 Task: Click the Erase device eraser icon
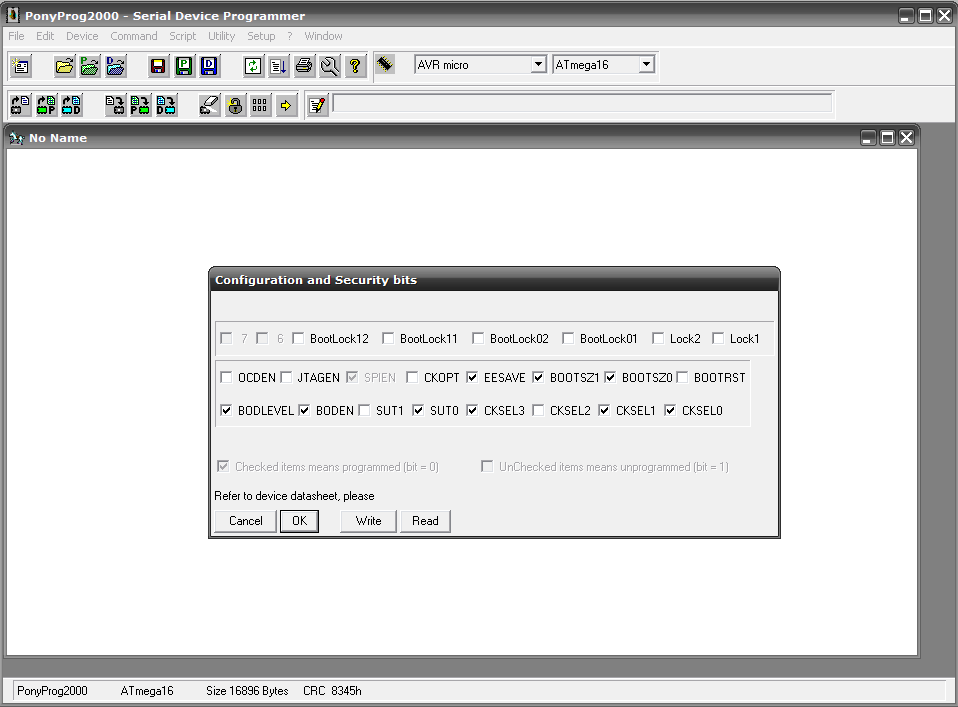(x=209, y=105)
